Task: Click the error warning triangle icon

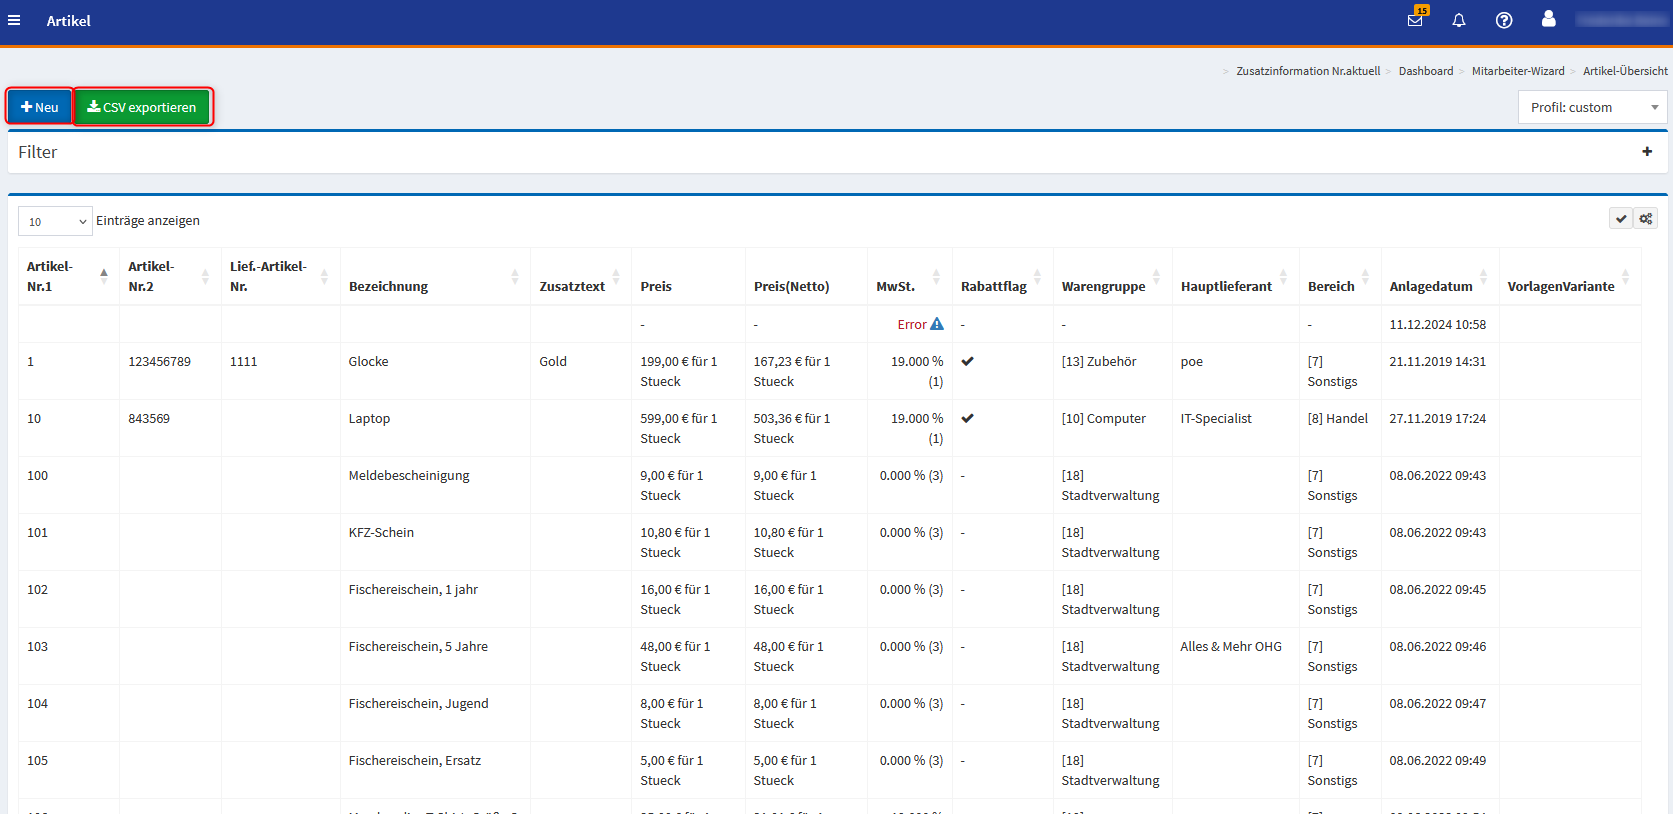Action: [937, 324]
